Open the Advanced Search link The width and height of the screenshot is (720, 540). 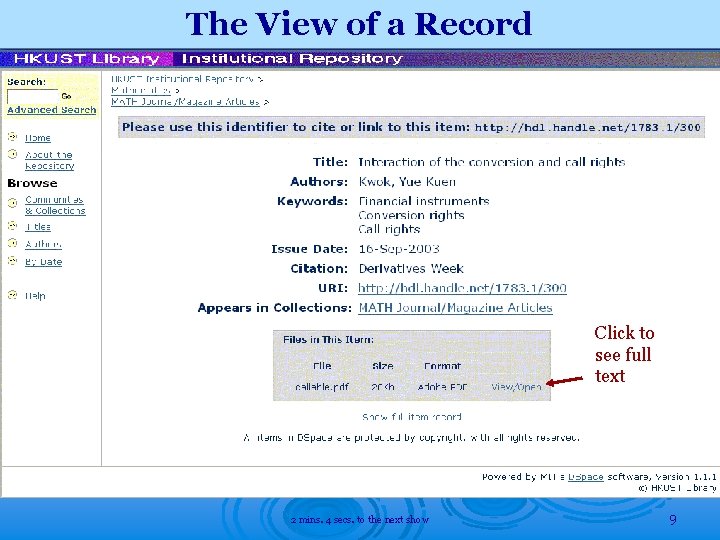coord(51,110)
